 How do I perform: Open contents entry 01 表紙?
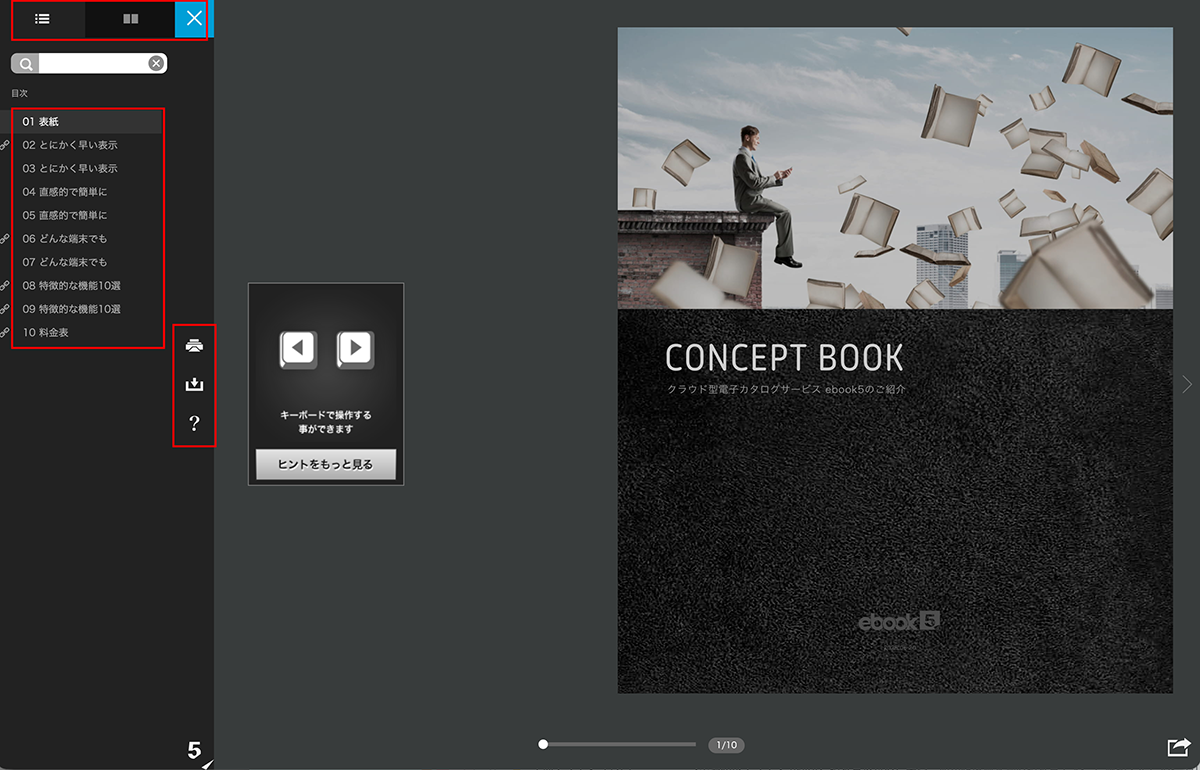[41, 121]
